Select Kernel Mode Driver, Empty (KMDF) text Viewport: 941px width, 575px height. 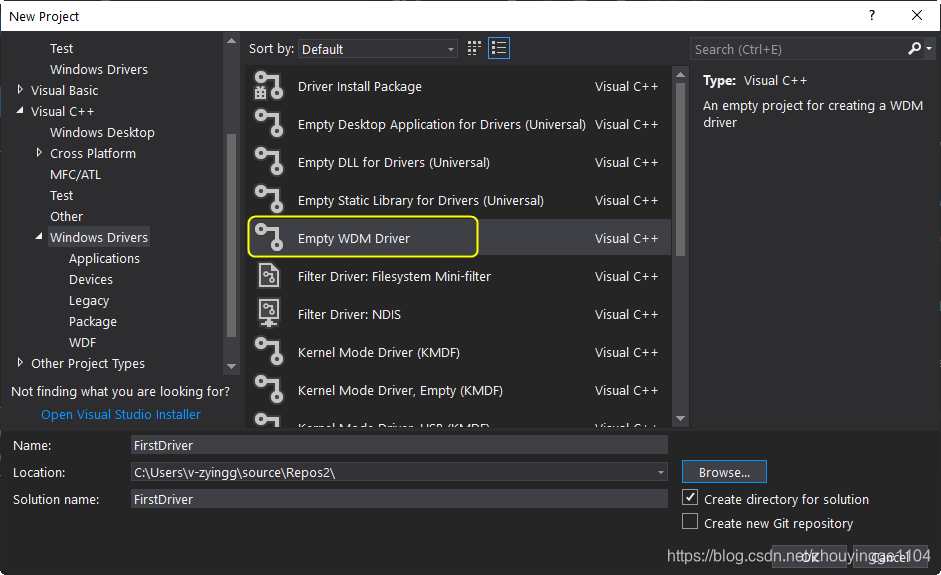coord(400,391)
